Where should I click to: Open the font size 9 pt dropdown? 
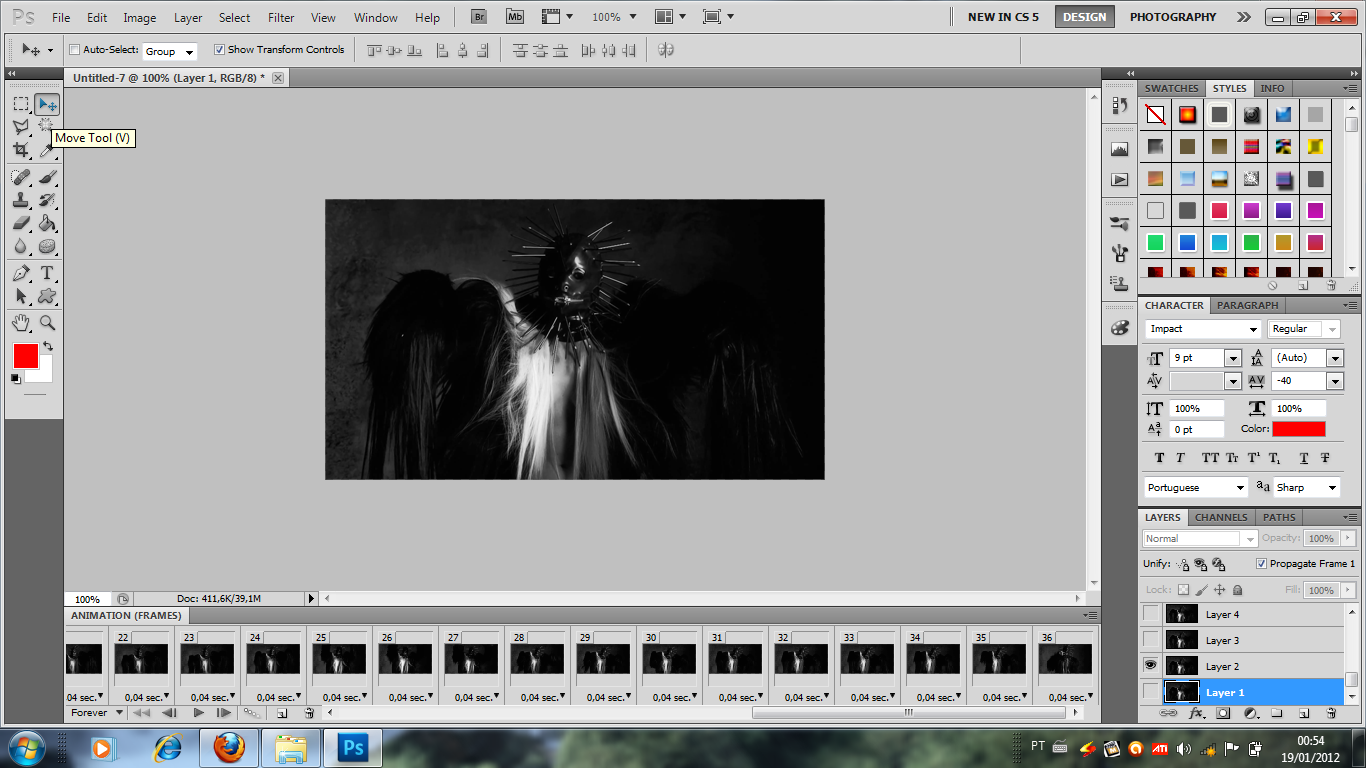(1233, 358)
